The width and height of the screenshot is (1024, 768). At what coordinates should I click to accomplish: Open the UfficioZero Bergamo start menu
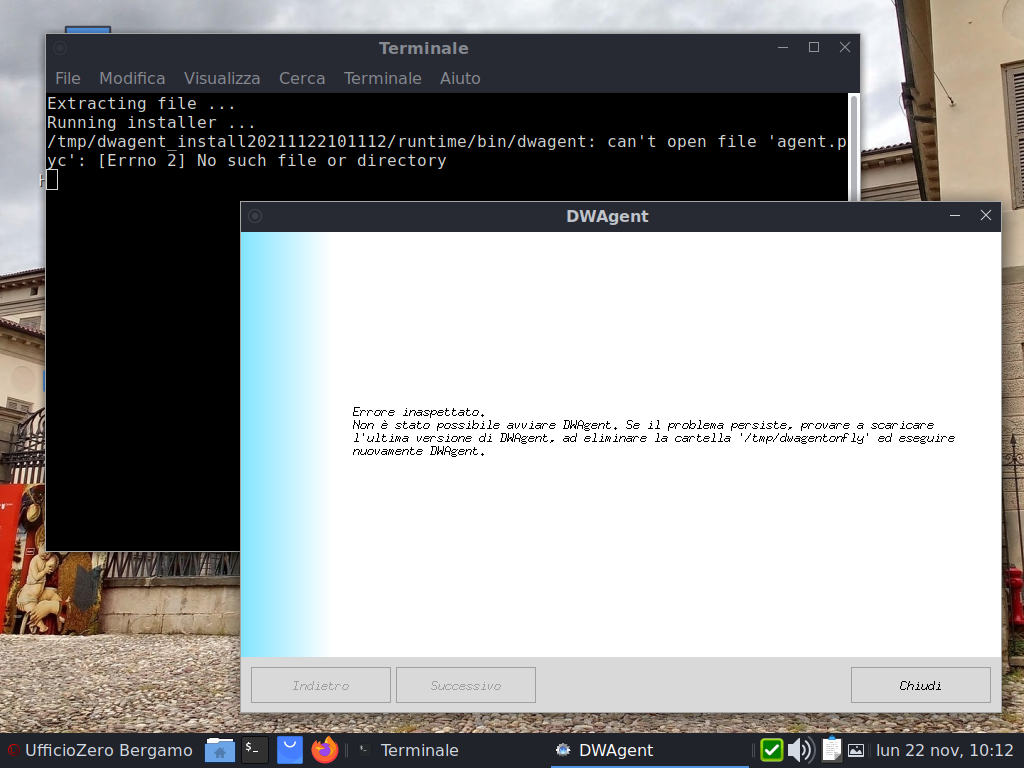pos(100,750)
